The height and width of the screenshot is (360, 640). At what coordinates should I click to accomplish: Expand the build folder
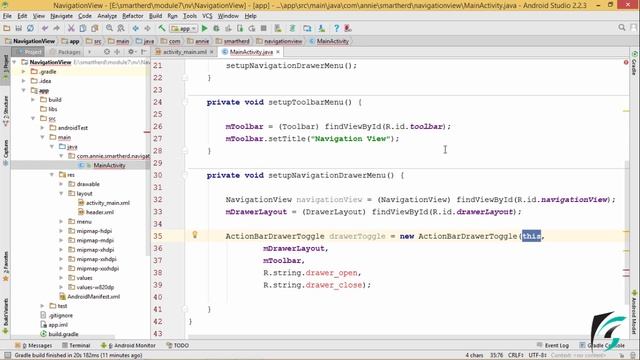(x=33, y=100)
